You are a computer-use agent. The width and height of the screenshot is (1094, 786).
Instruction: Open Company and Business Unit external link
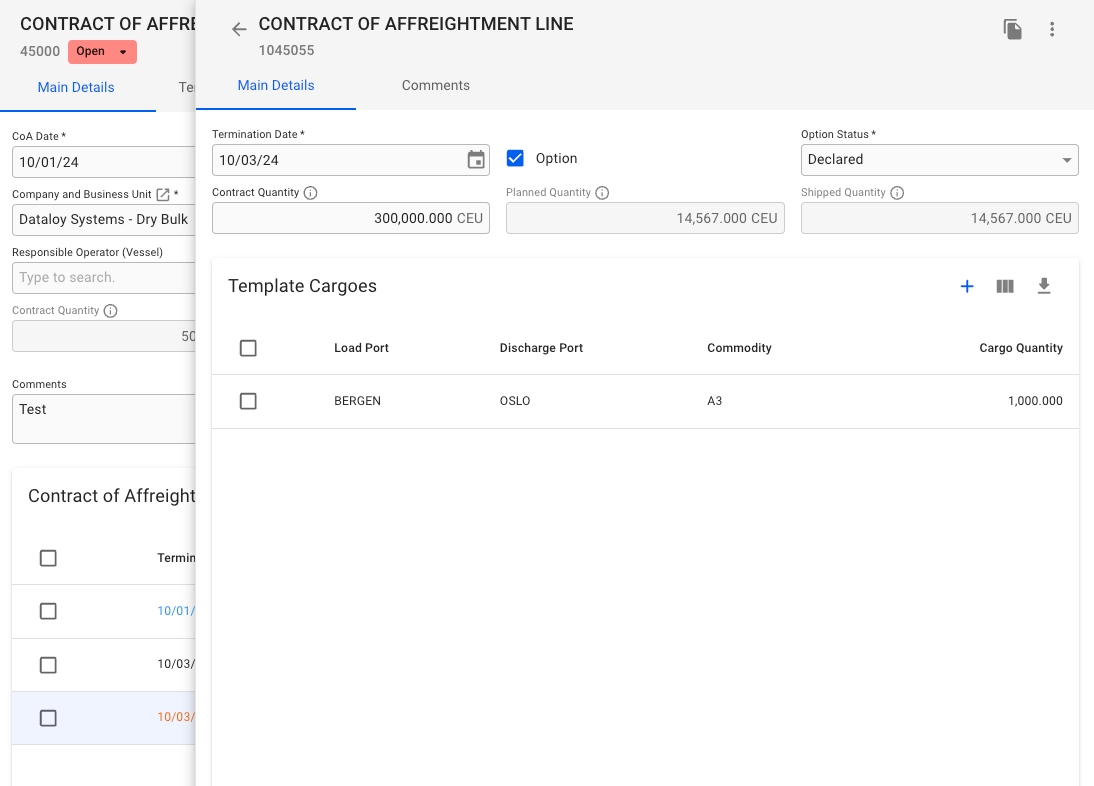163,194
